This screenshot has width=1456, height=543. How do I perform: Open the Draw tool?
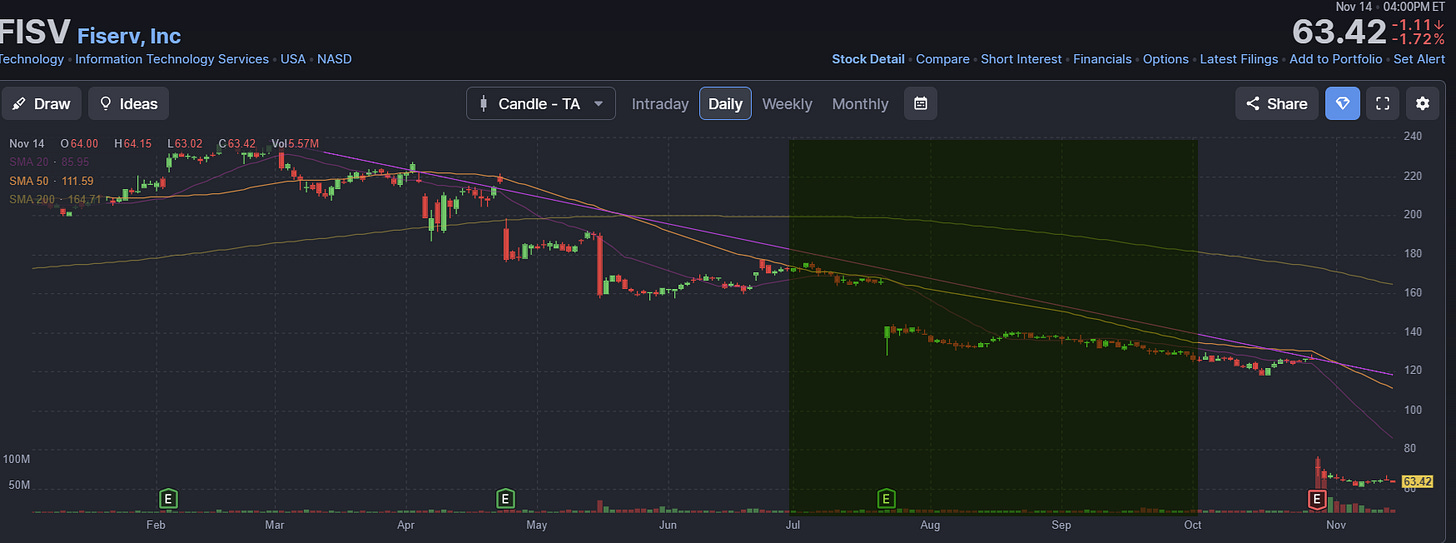(42, 104)
